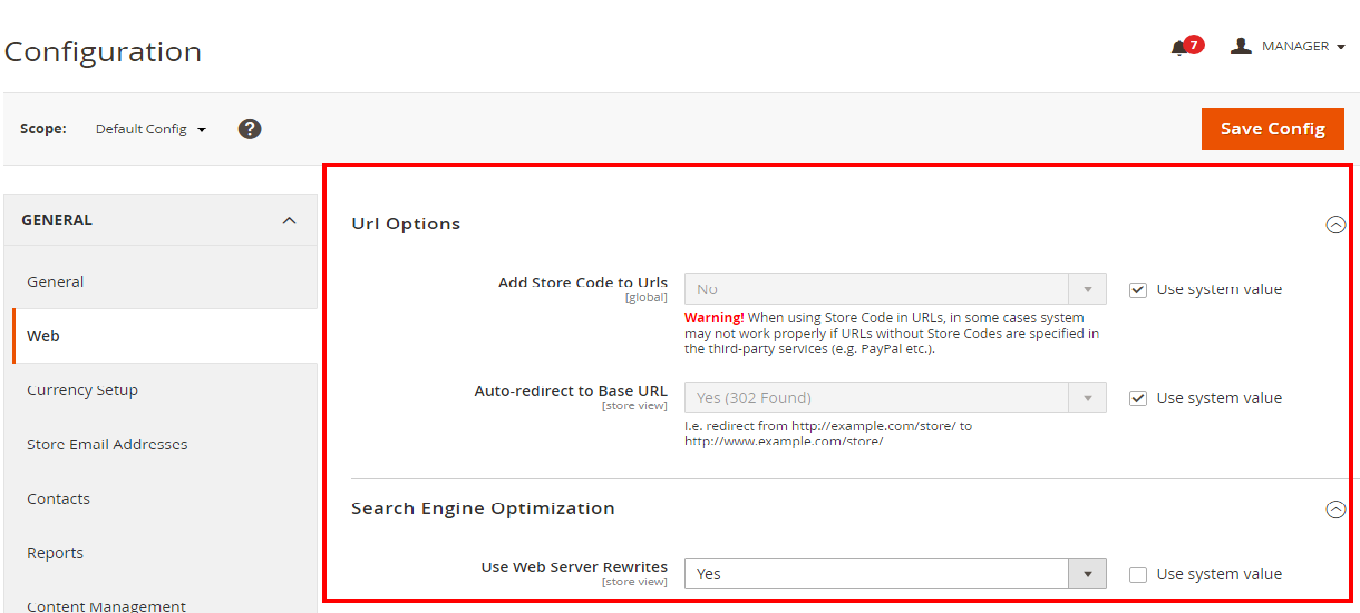This screenshot has width=1360, height=613.
Task: Collapse the Url Options section
Action: click(x=1335, y=225)
